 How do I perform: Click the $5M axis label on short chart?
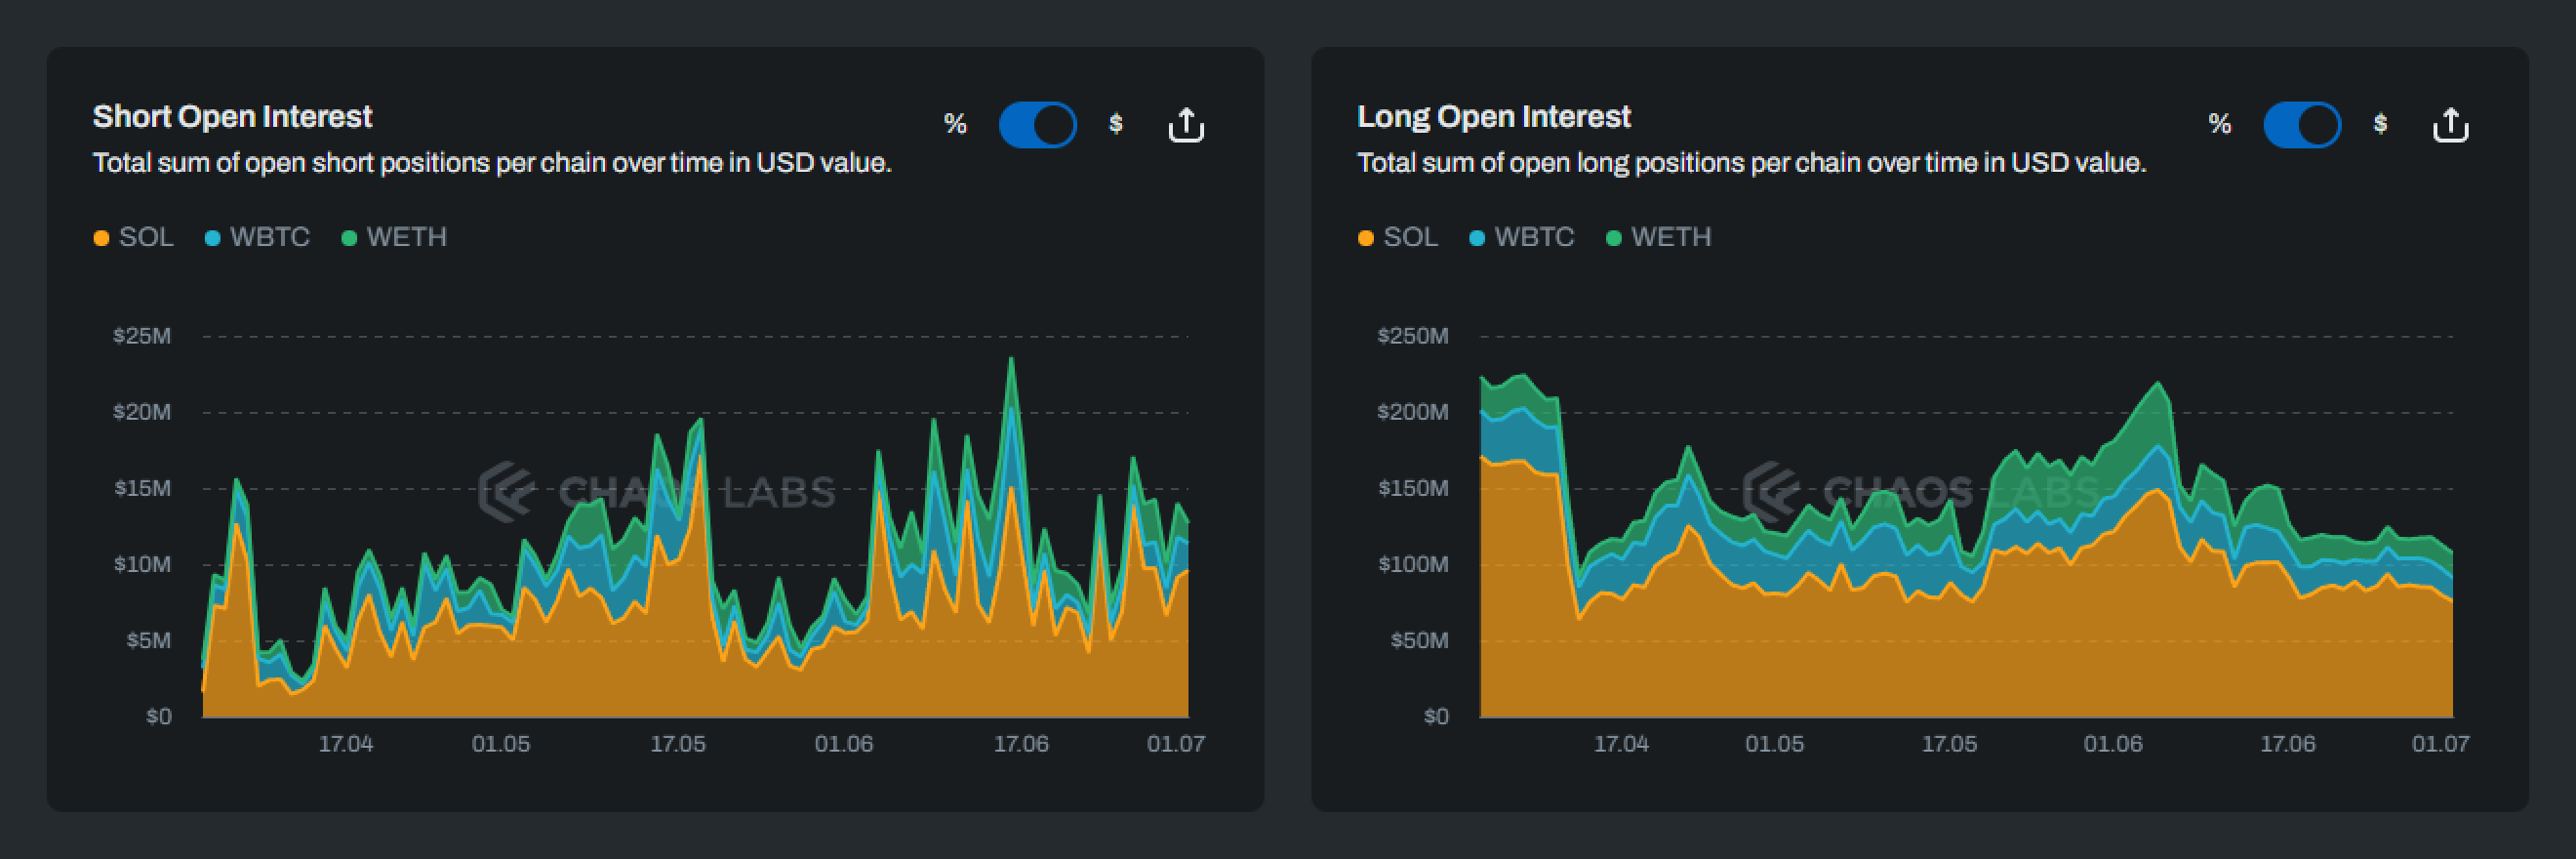pyautogui.click(x=149, y=640)
